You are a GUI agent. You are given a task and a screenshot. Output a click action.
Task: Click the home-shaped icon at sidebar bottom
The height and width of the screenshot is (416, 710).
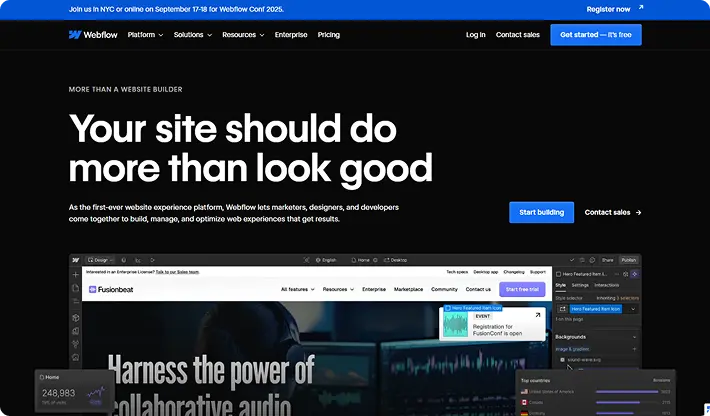[x=76, y=358]
